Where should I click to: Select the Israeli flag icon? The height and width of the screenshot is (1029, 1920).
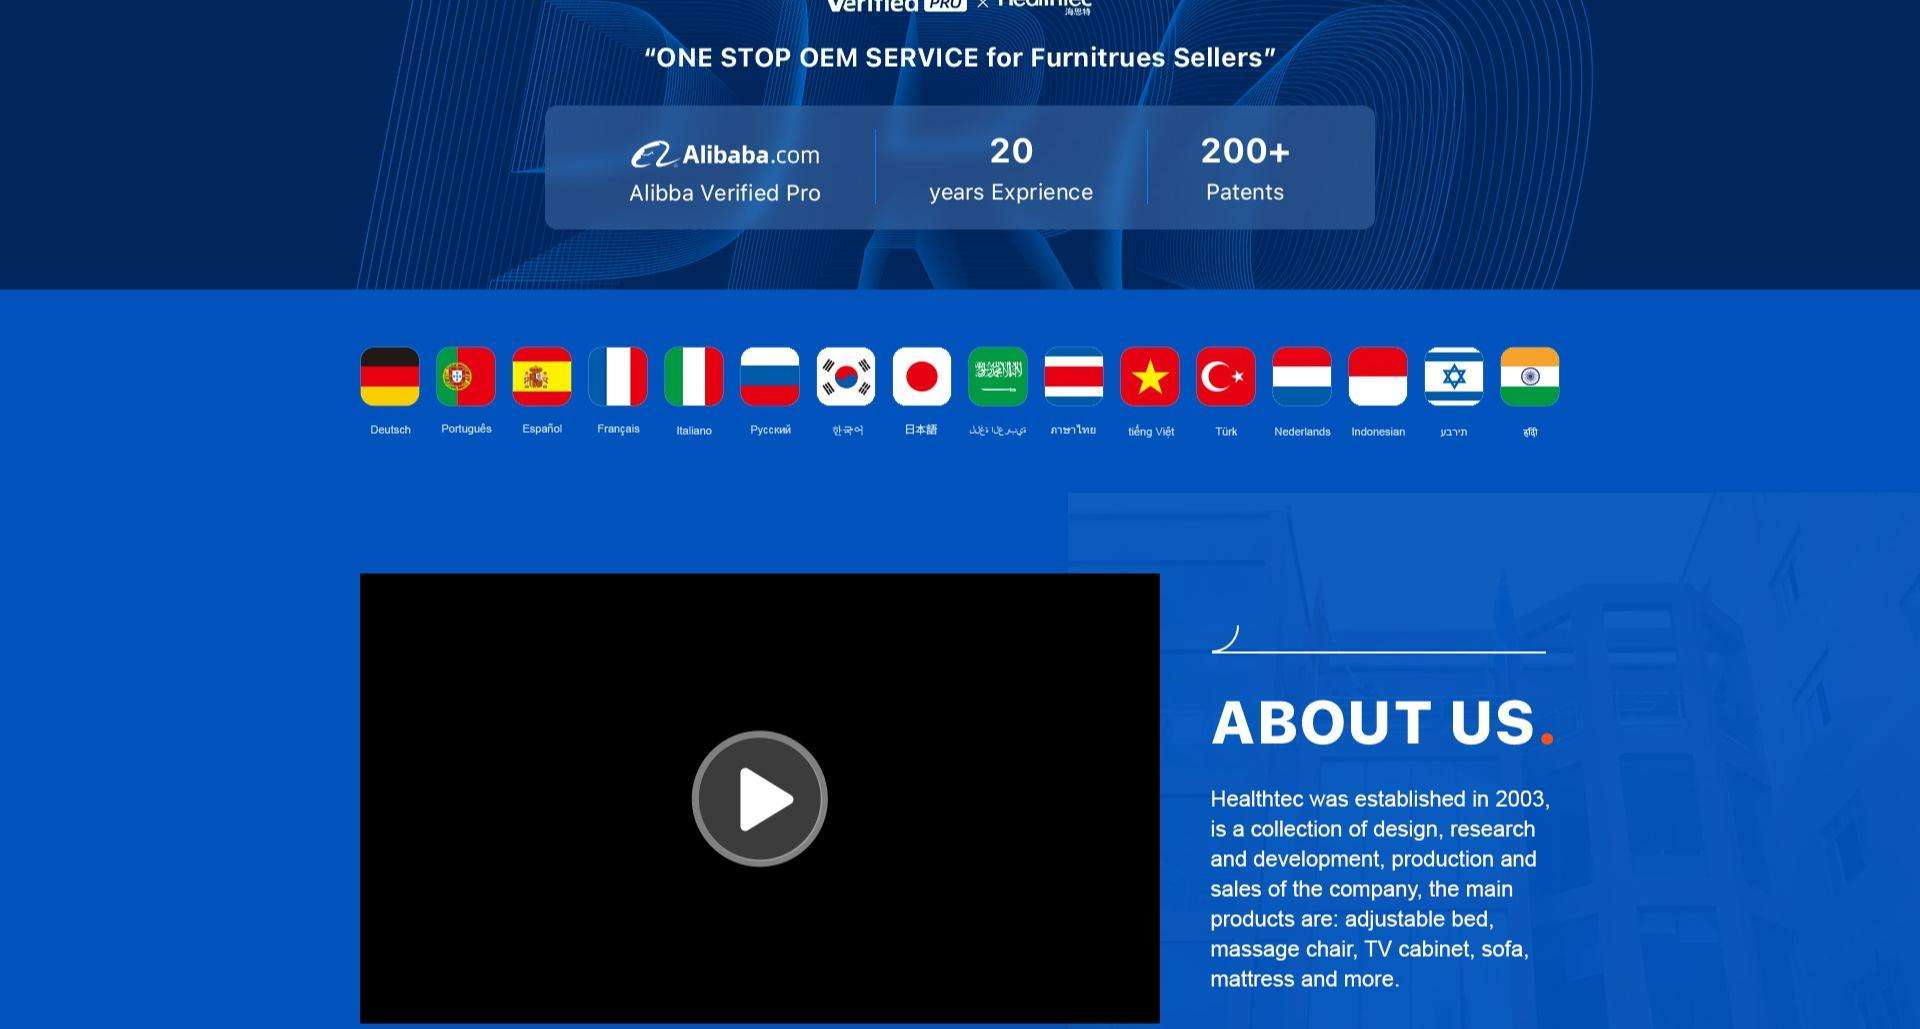(x=1454, y=377)
